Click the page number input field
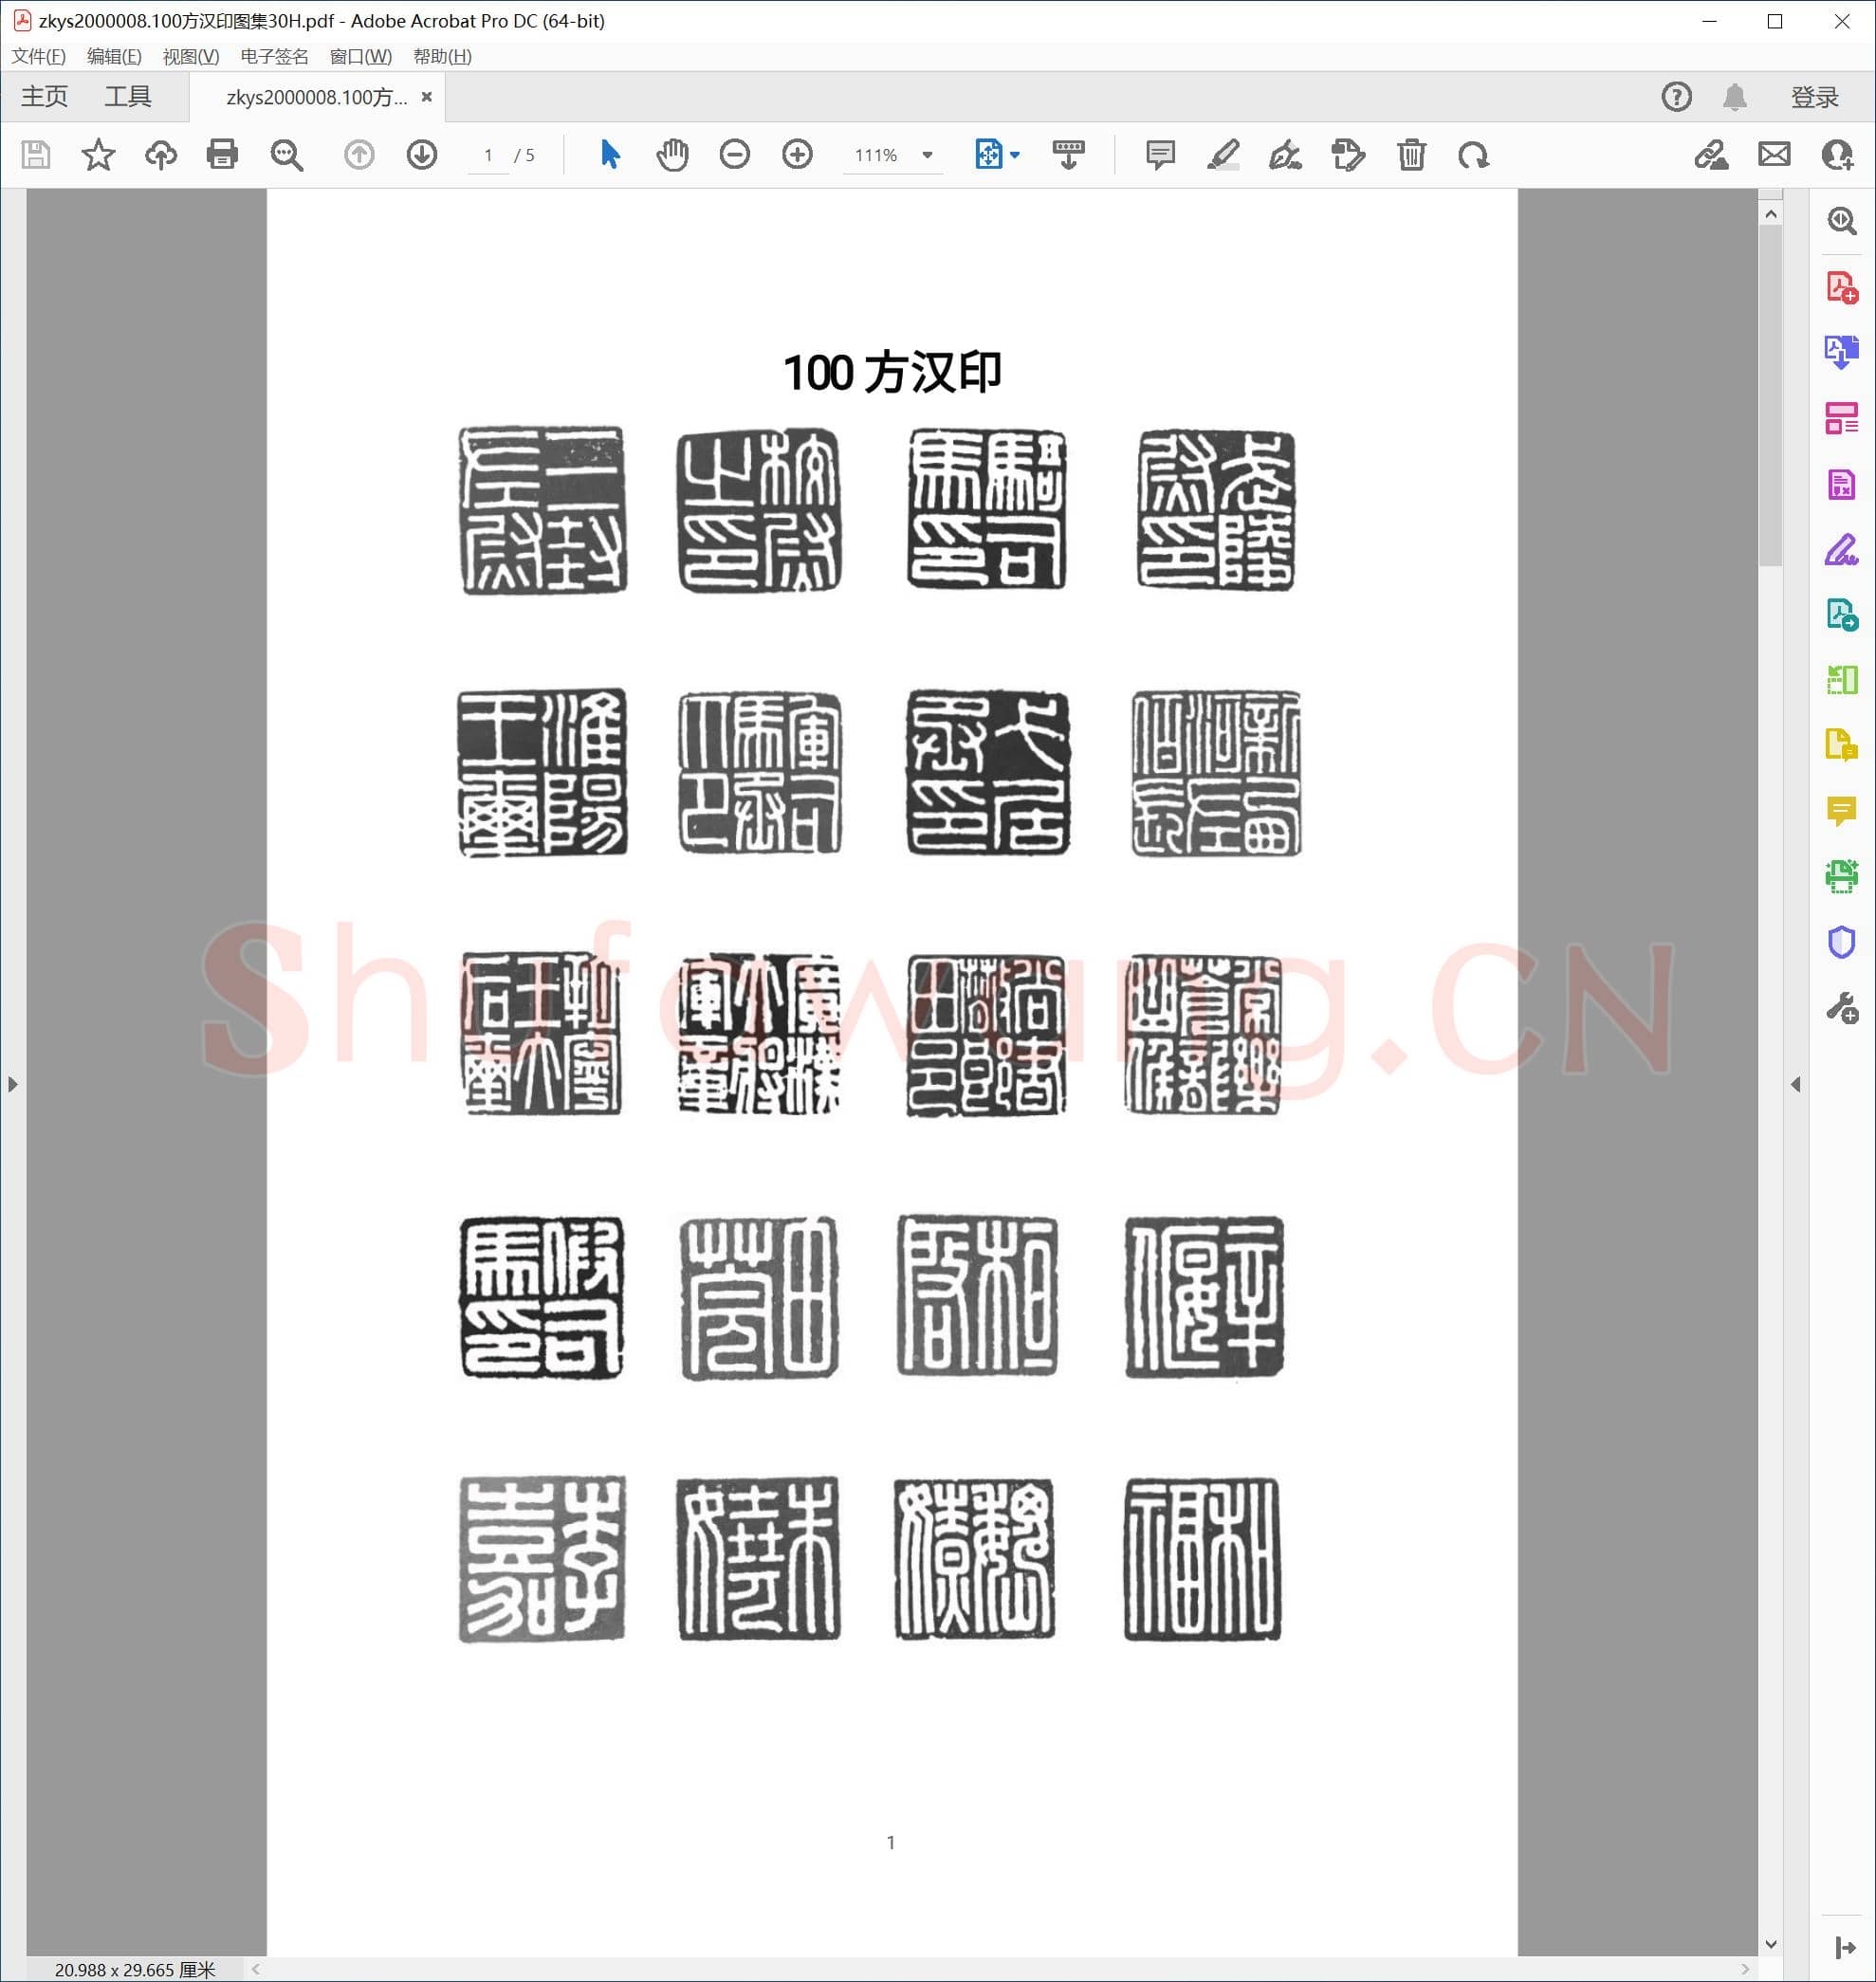This screenshot has width=1876, height=1982. coord(488,155)
